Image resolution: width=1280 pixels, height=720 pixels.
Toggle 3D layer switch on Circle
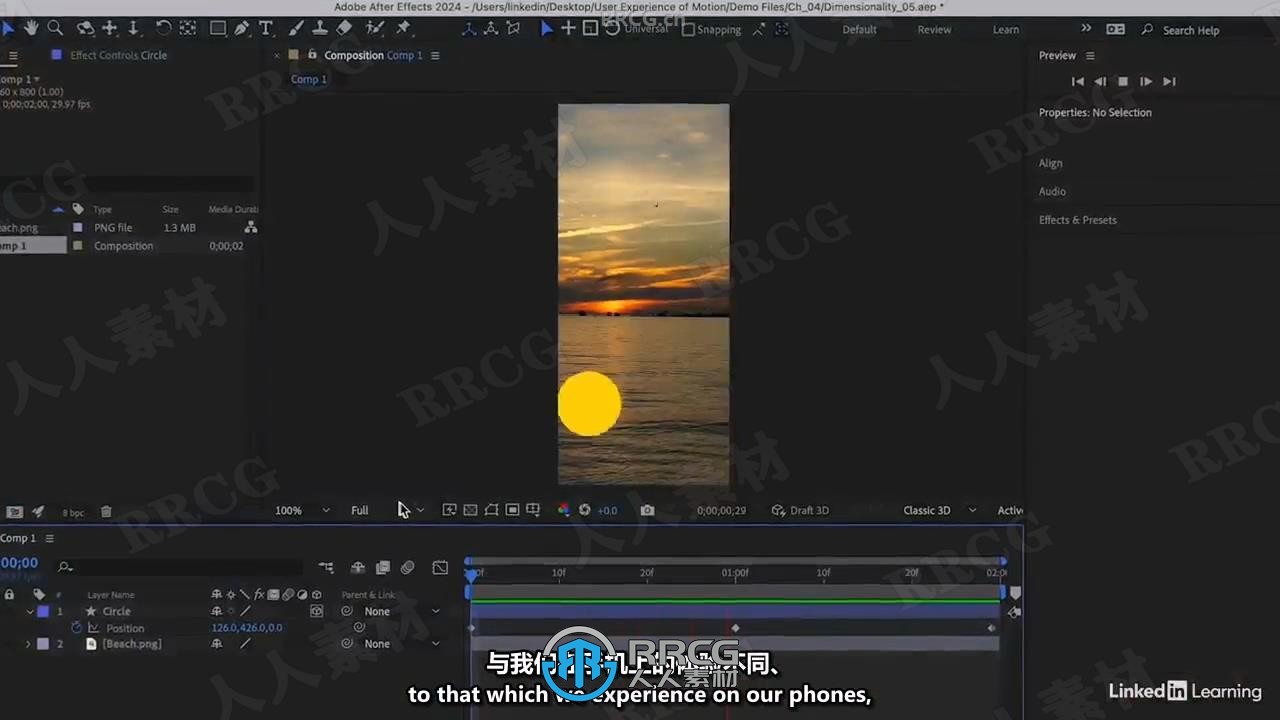point(317,611)
